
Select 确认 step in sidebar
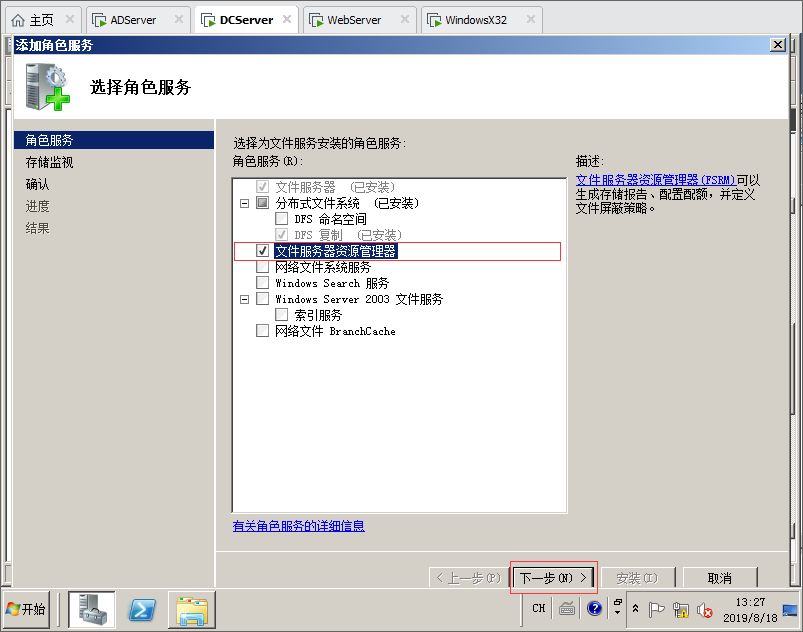pyautogui.click(x=37, y=184)
